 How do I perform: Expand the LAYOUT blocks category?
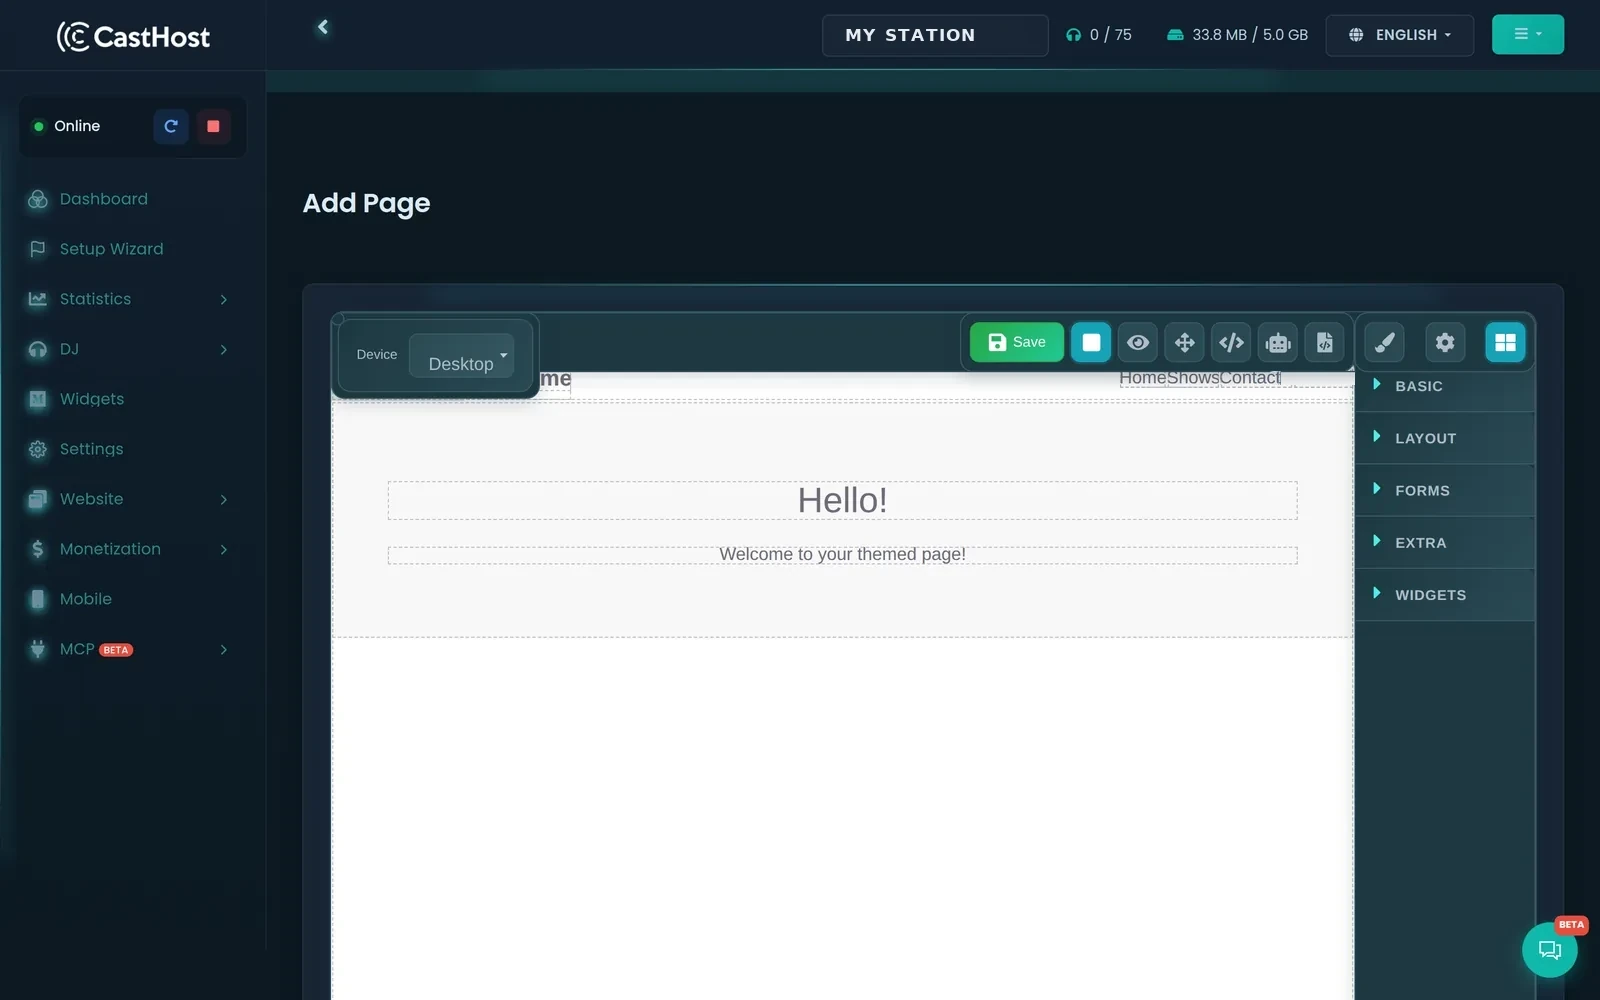[1445, 438]
